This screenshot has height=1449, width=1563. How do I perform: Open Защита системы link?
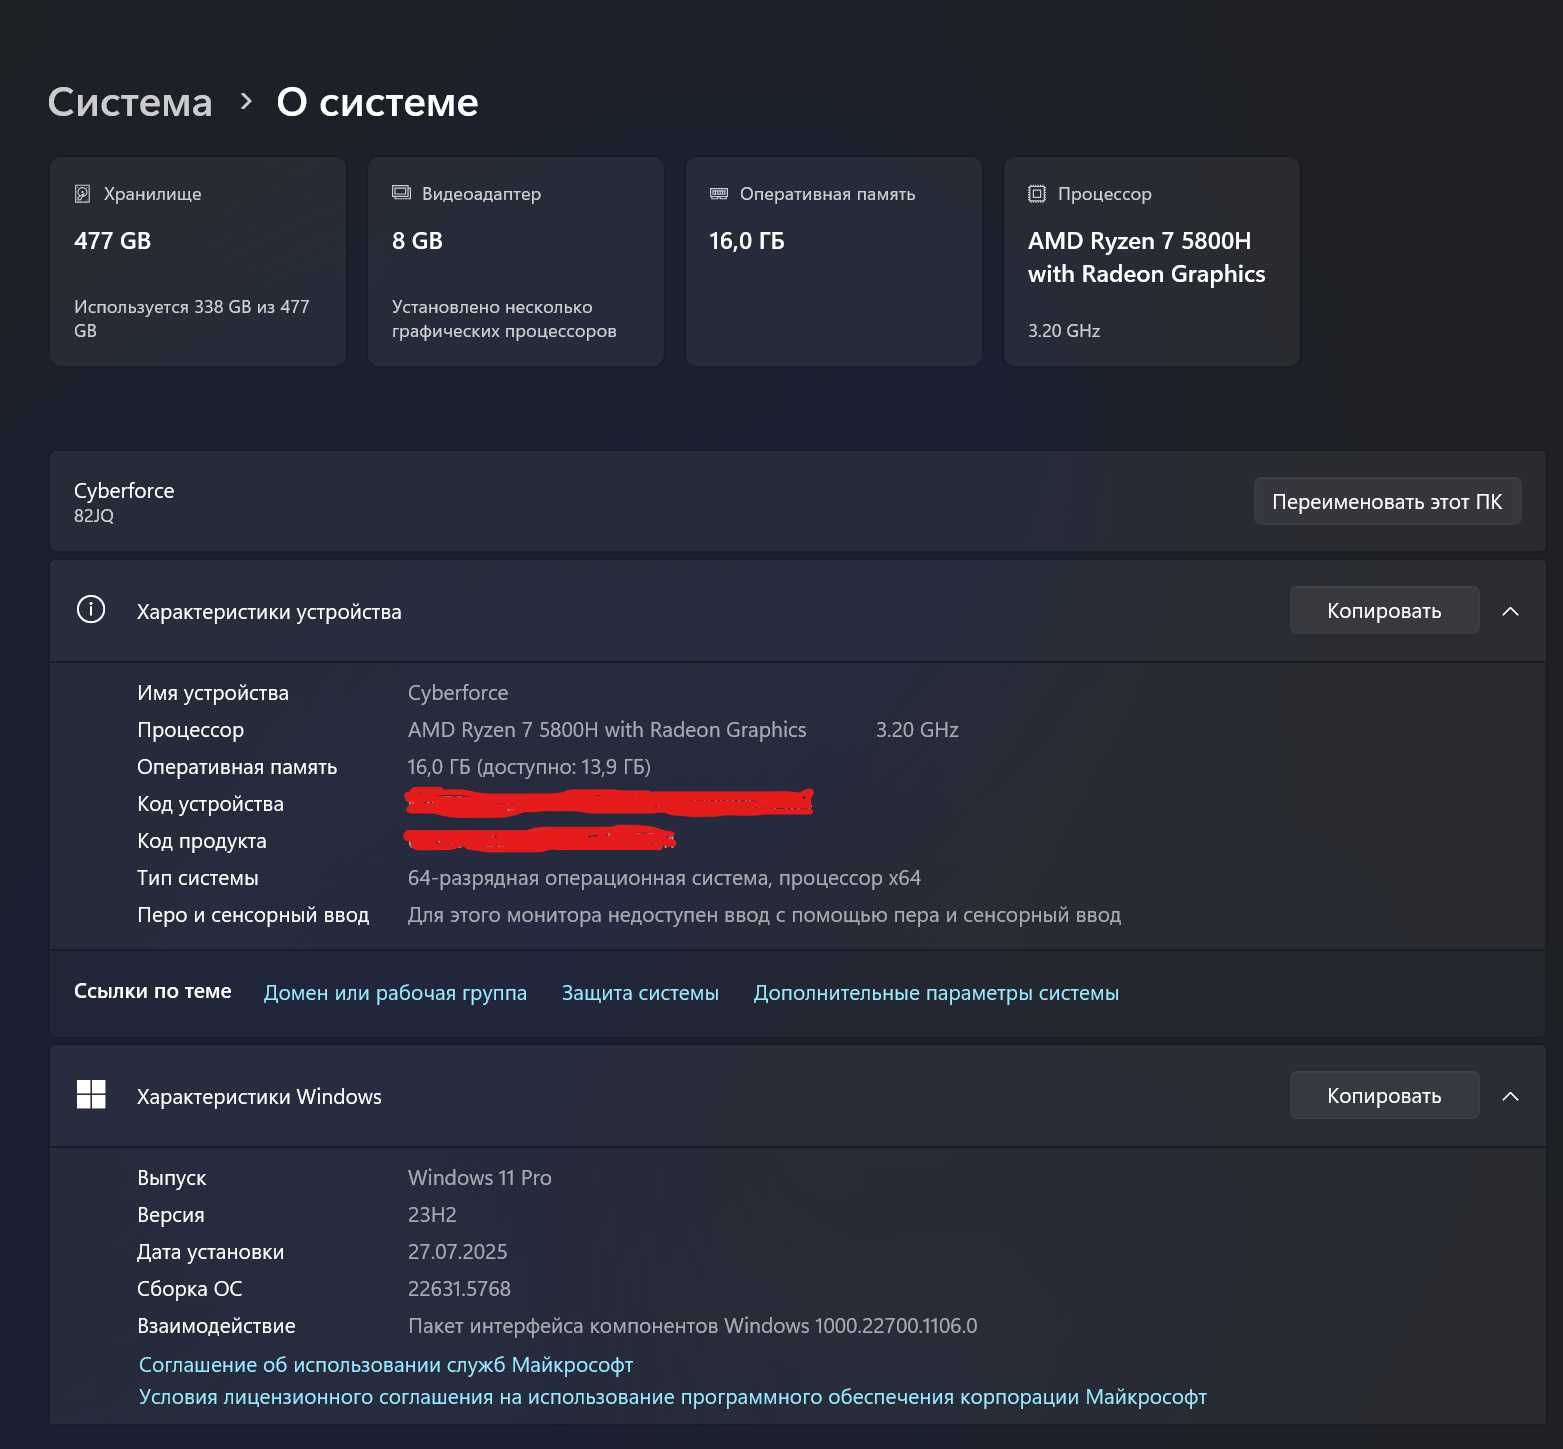pos(640,993)
